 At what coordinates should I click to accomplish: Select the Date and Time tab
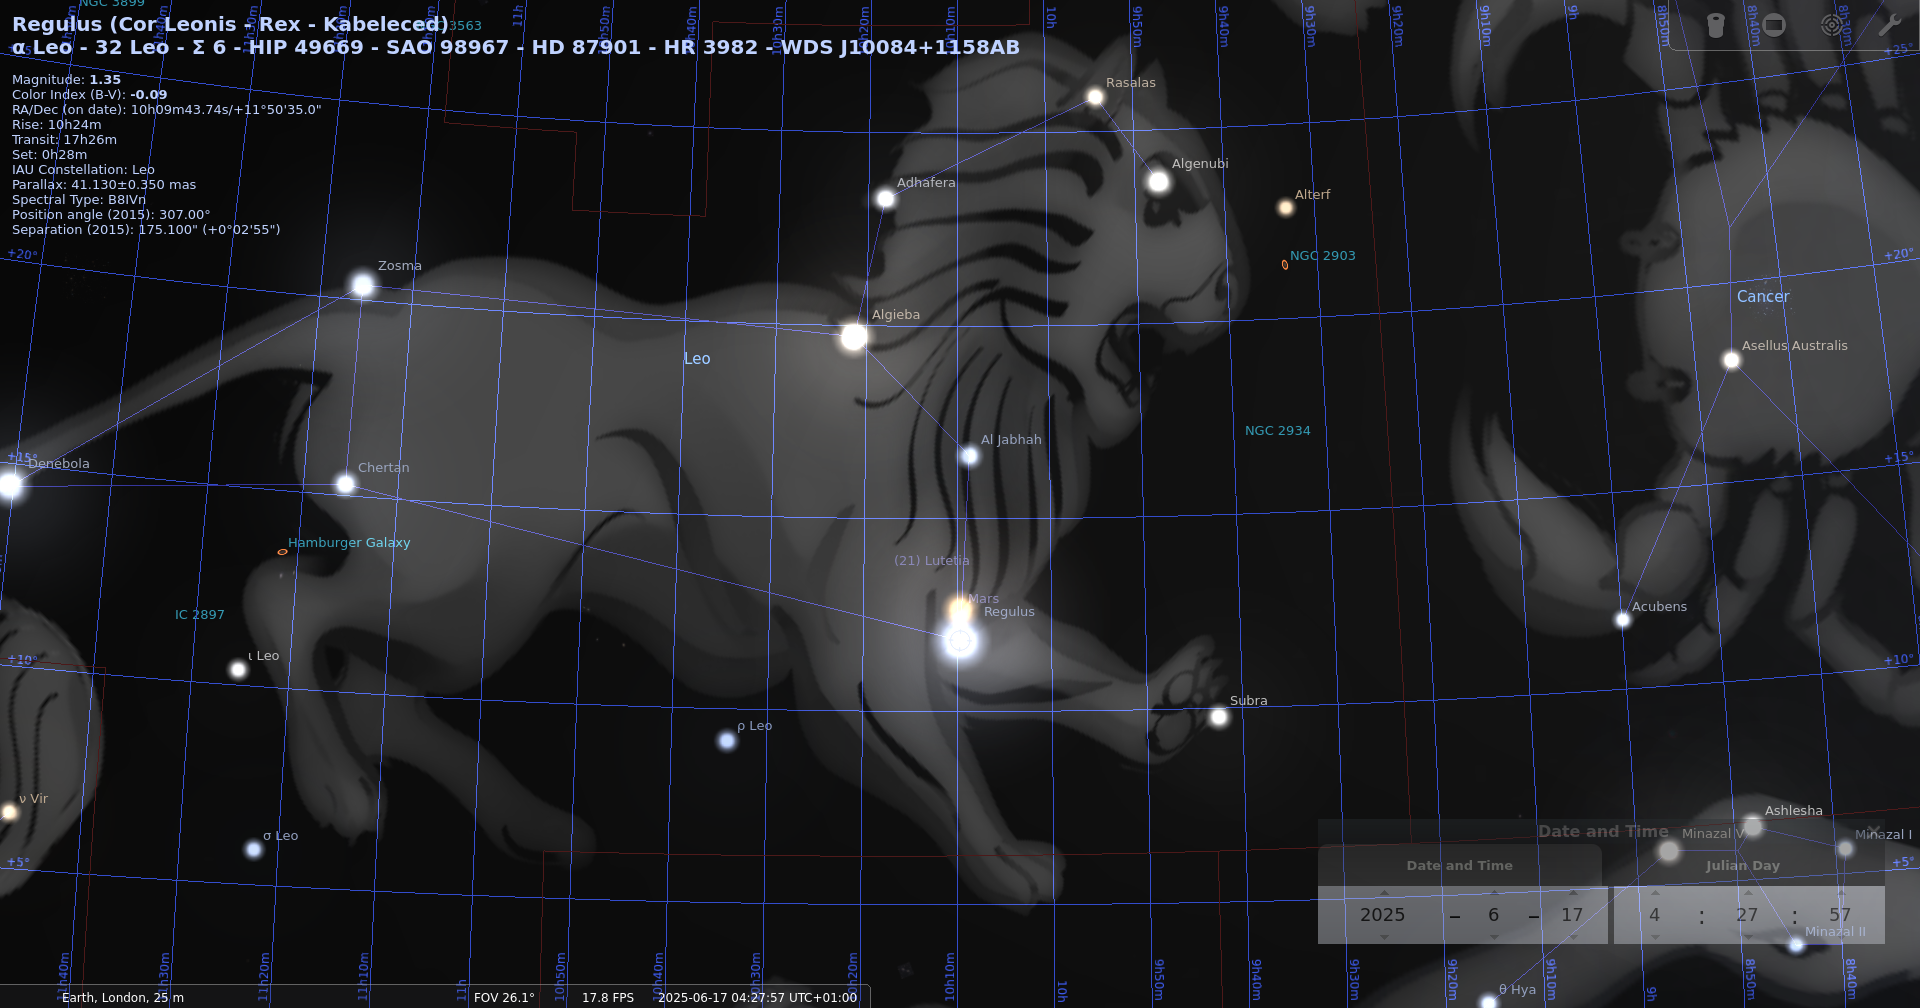coord(1459,866)
